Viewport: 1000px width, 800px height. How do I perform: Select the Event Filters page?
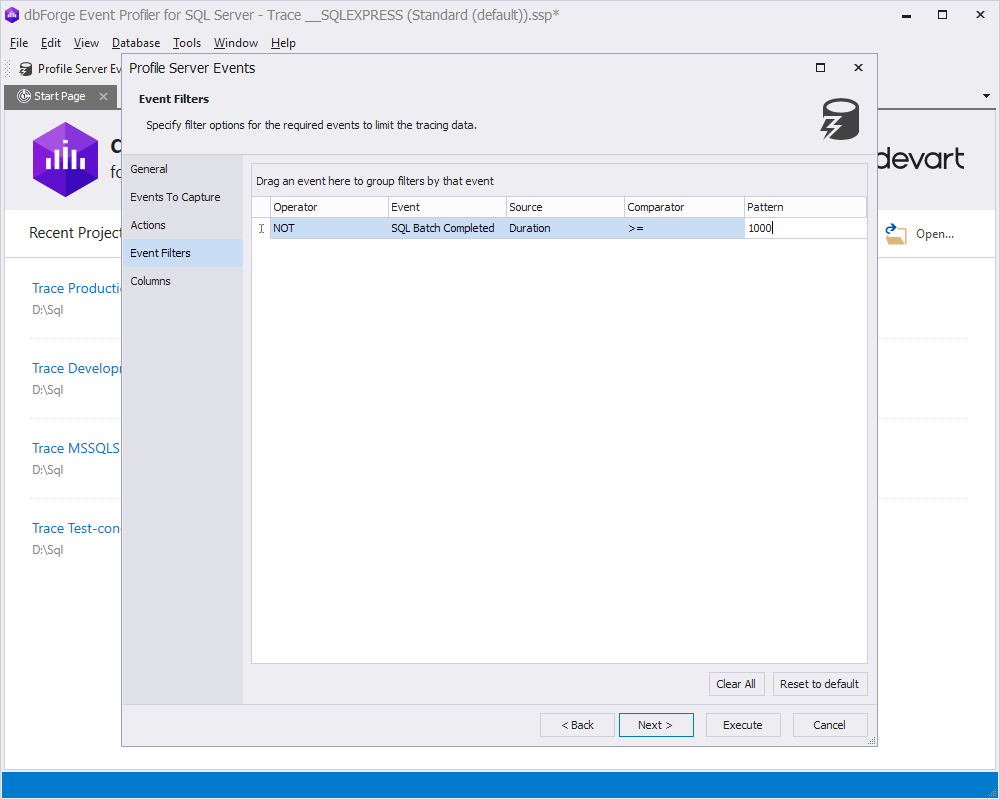(x=182, y=253)
